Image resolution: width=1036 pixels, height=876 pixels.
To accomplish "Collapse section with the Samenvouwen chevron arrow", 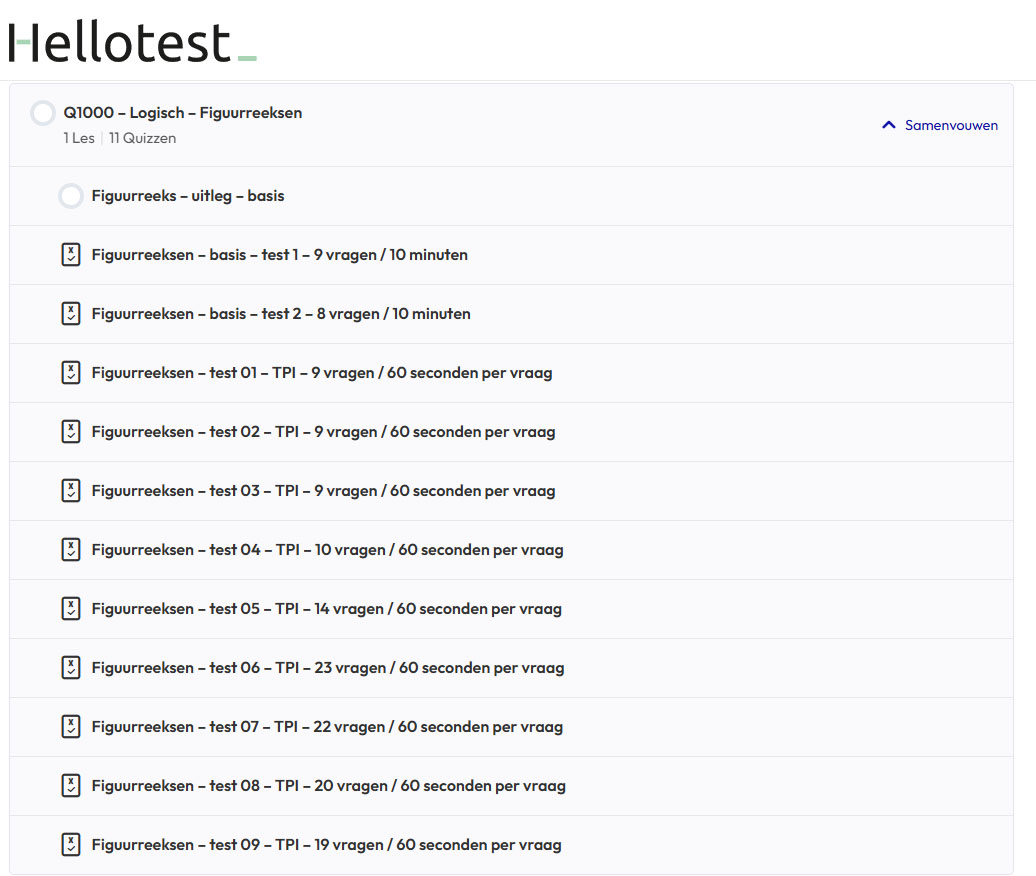I will tap(888, 126).
